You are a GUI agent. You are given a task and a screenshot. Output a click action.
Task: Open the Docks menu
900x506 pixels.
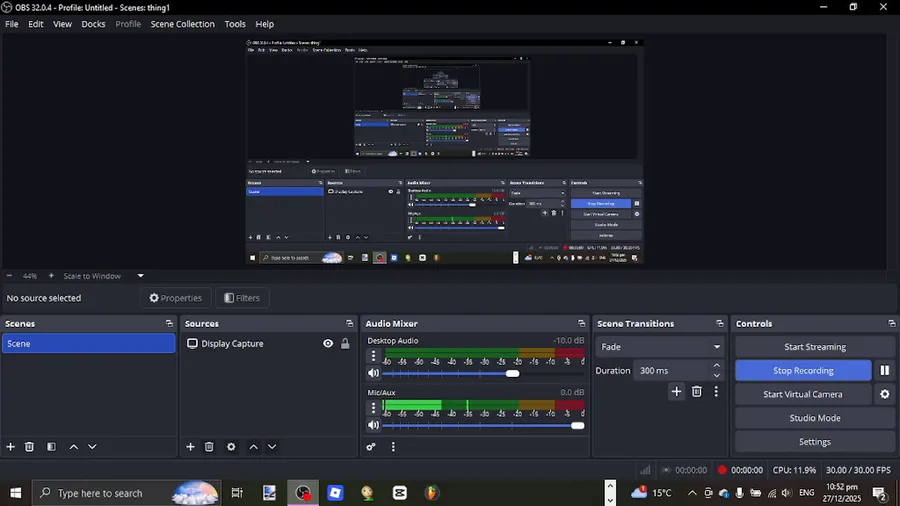coord(93,24)
